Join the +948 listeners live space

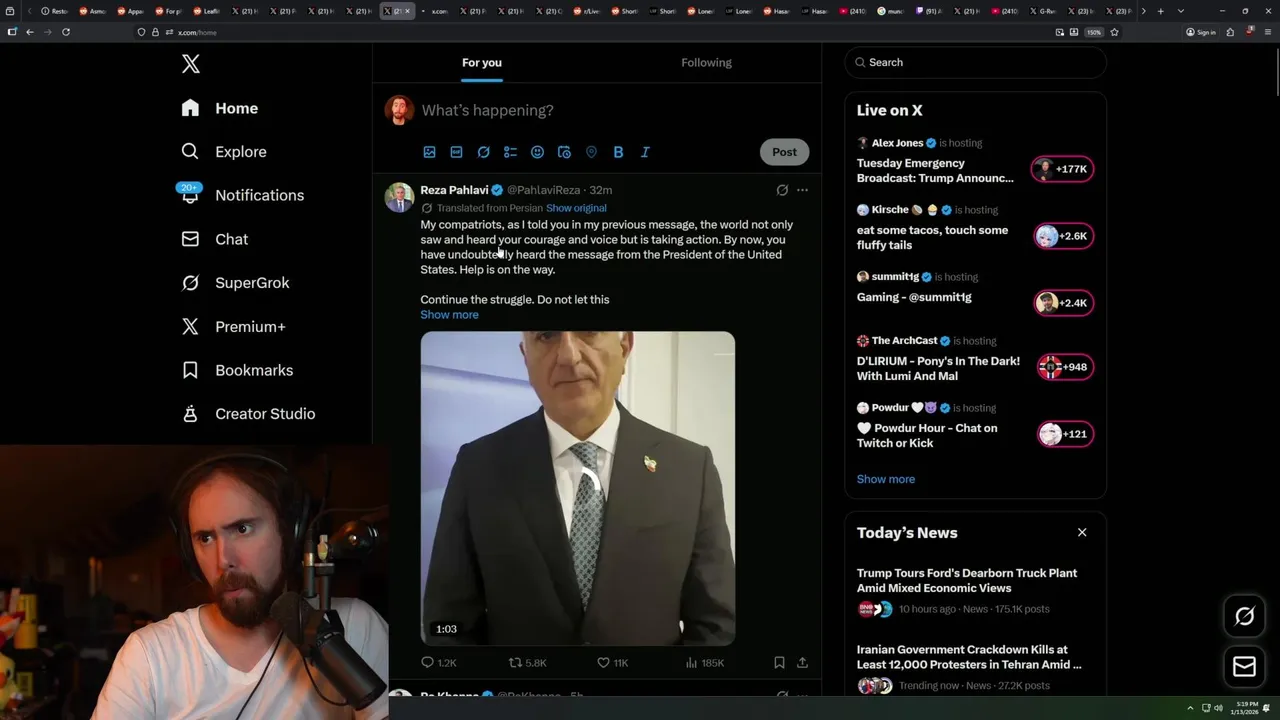pyautogui.click(x=1065, y=367)
